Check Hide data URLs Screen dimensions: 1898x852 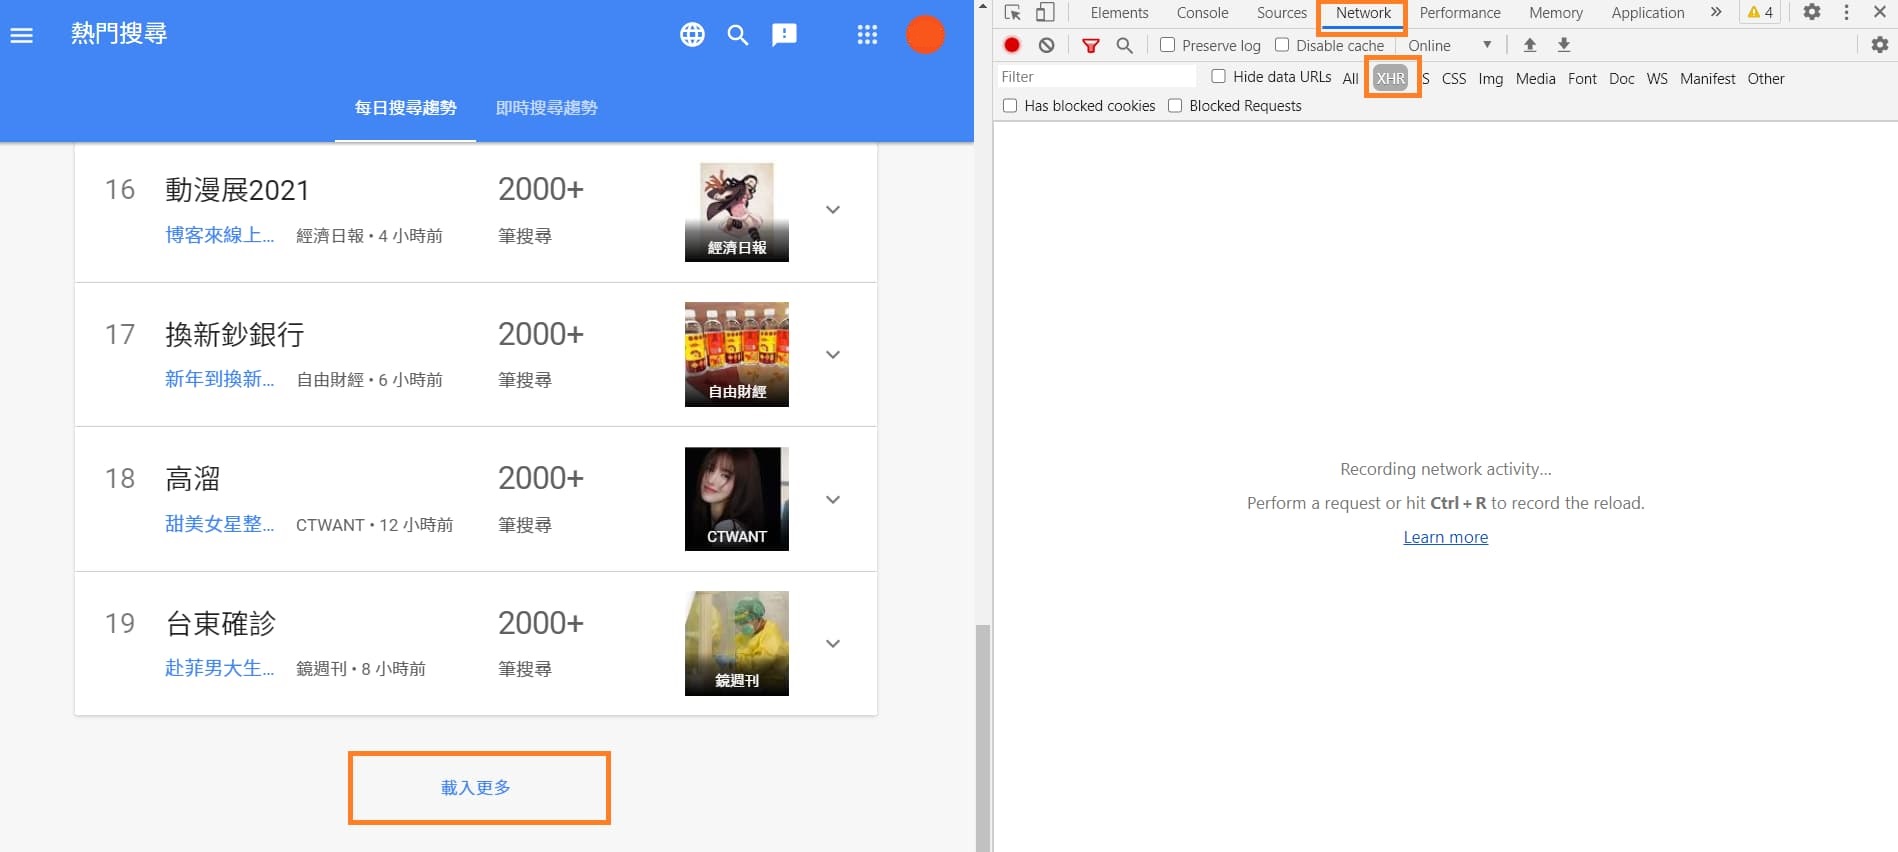point(1218,76)
